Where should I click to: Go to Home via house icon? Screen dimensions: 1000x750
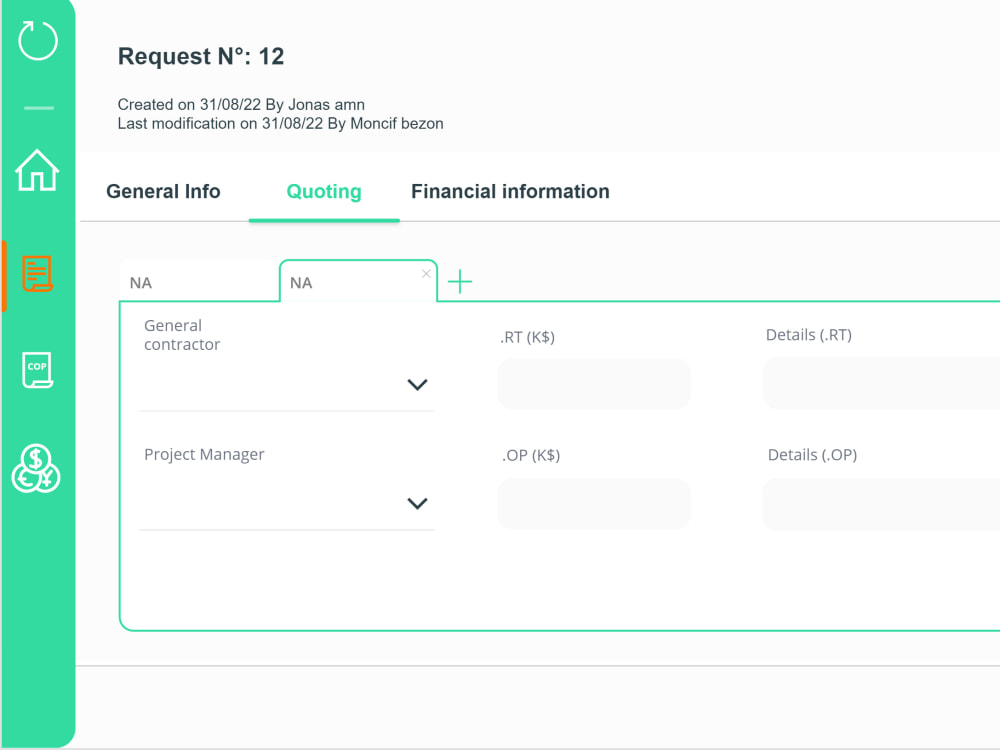pos(37,170)
